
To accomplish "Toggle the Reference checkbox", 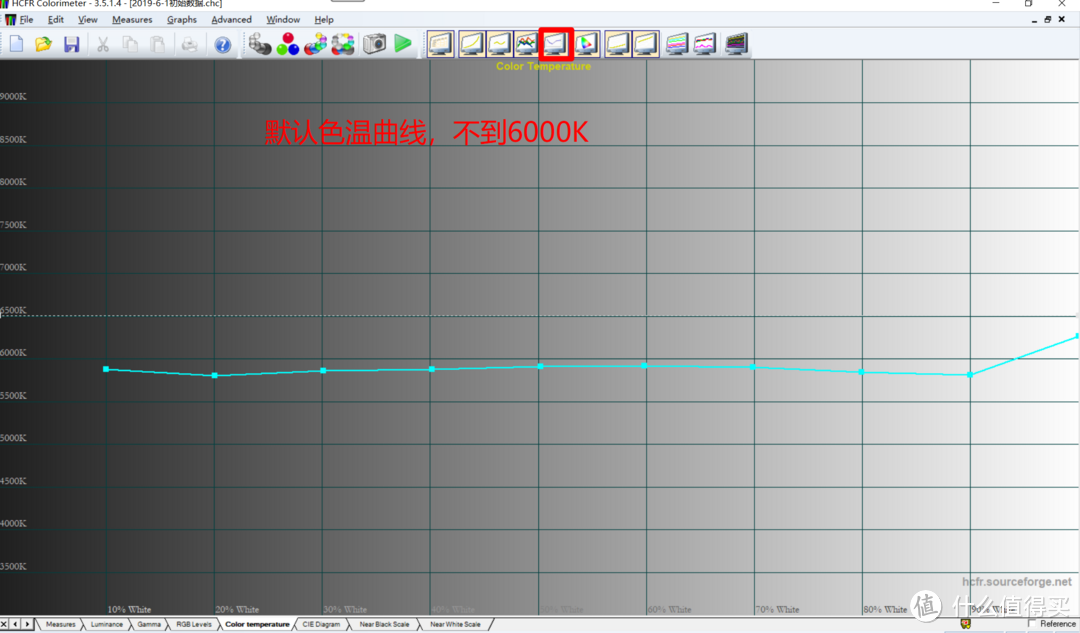I will [1033, 624].
